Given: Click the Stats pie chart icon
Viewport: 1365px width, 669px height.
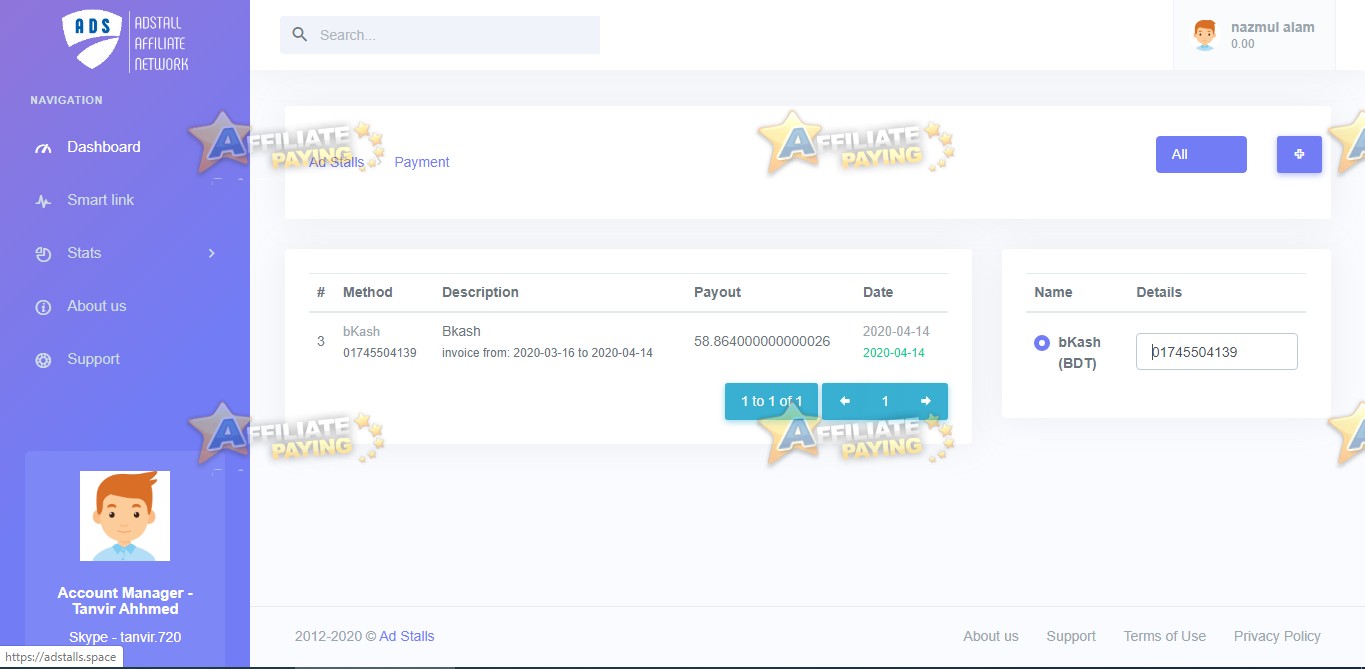Looking at the screenshot, I should tap(42, 254).
